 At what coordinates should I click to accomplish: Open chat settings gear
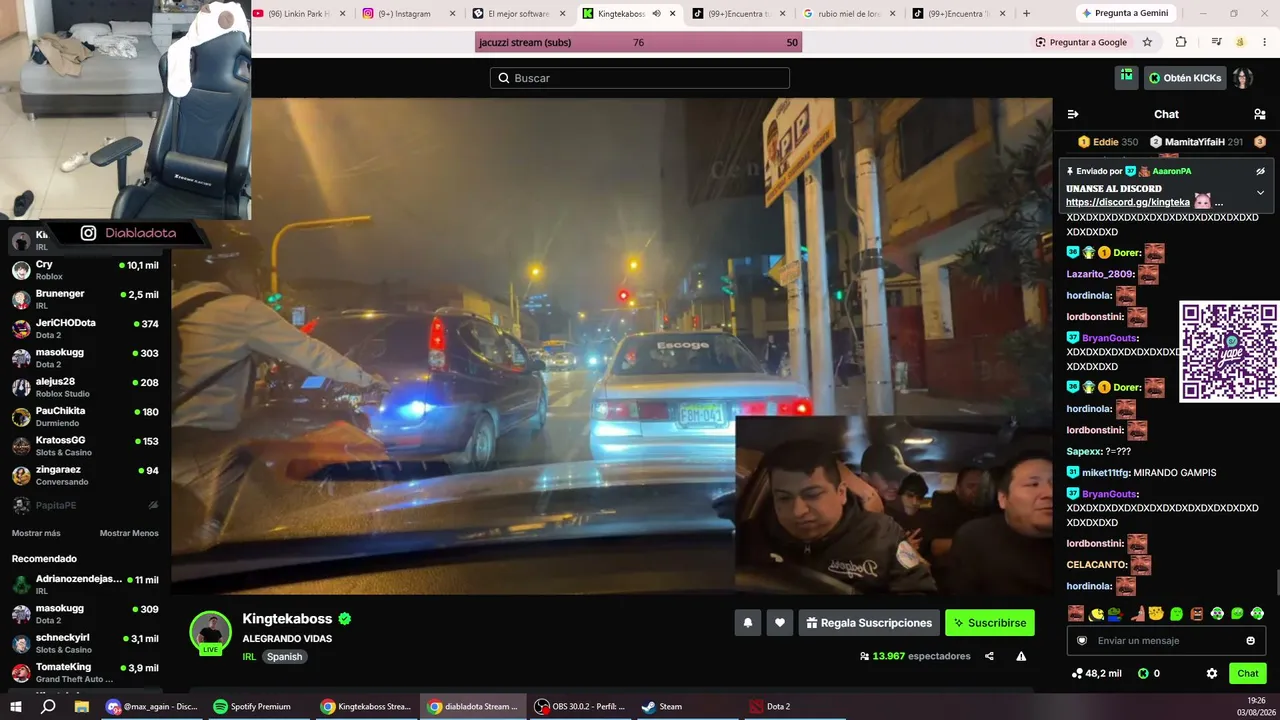pos(1212,673)
